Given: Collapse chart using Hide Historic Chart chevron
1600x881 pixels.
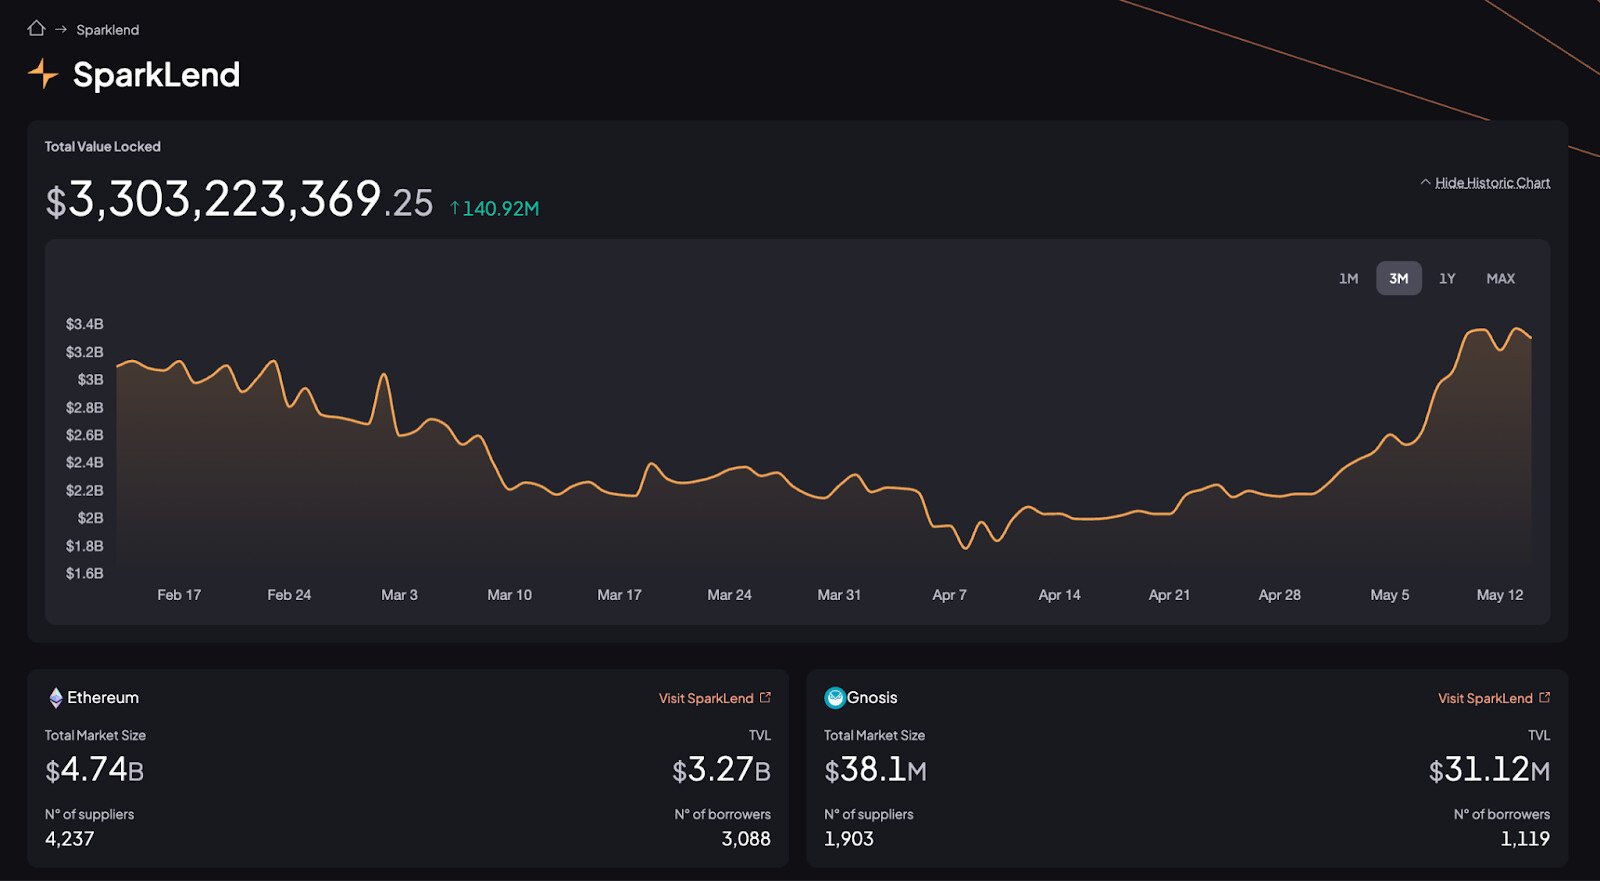Looking at the screenshot, I should 1425,182.
